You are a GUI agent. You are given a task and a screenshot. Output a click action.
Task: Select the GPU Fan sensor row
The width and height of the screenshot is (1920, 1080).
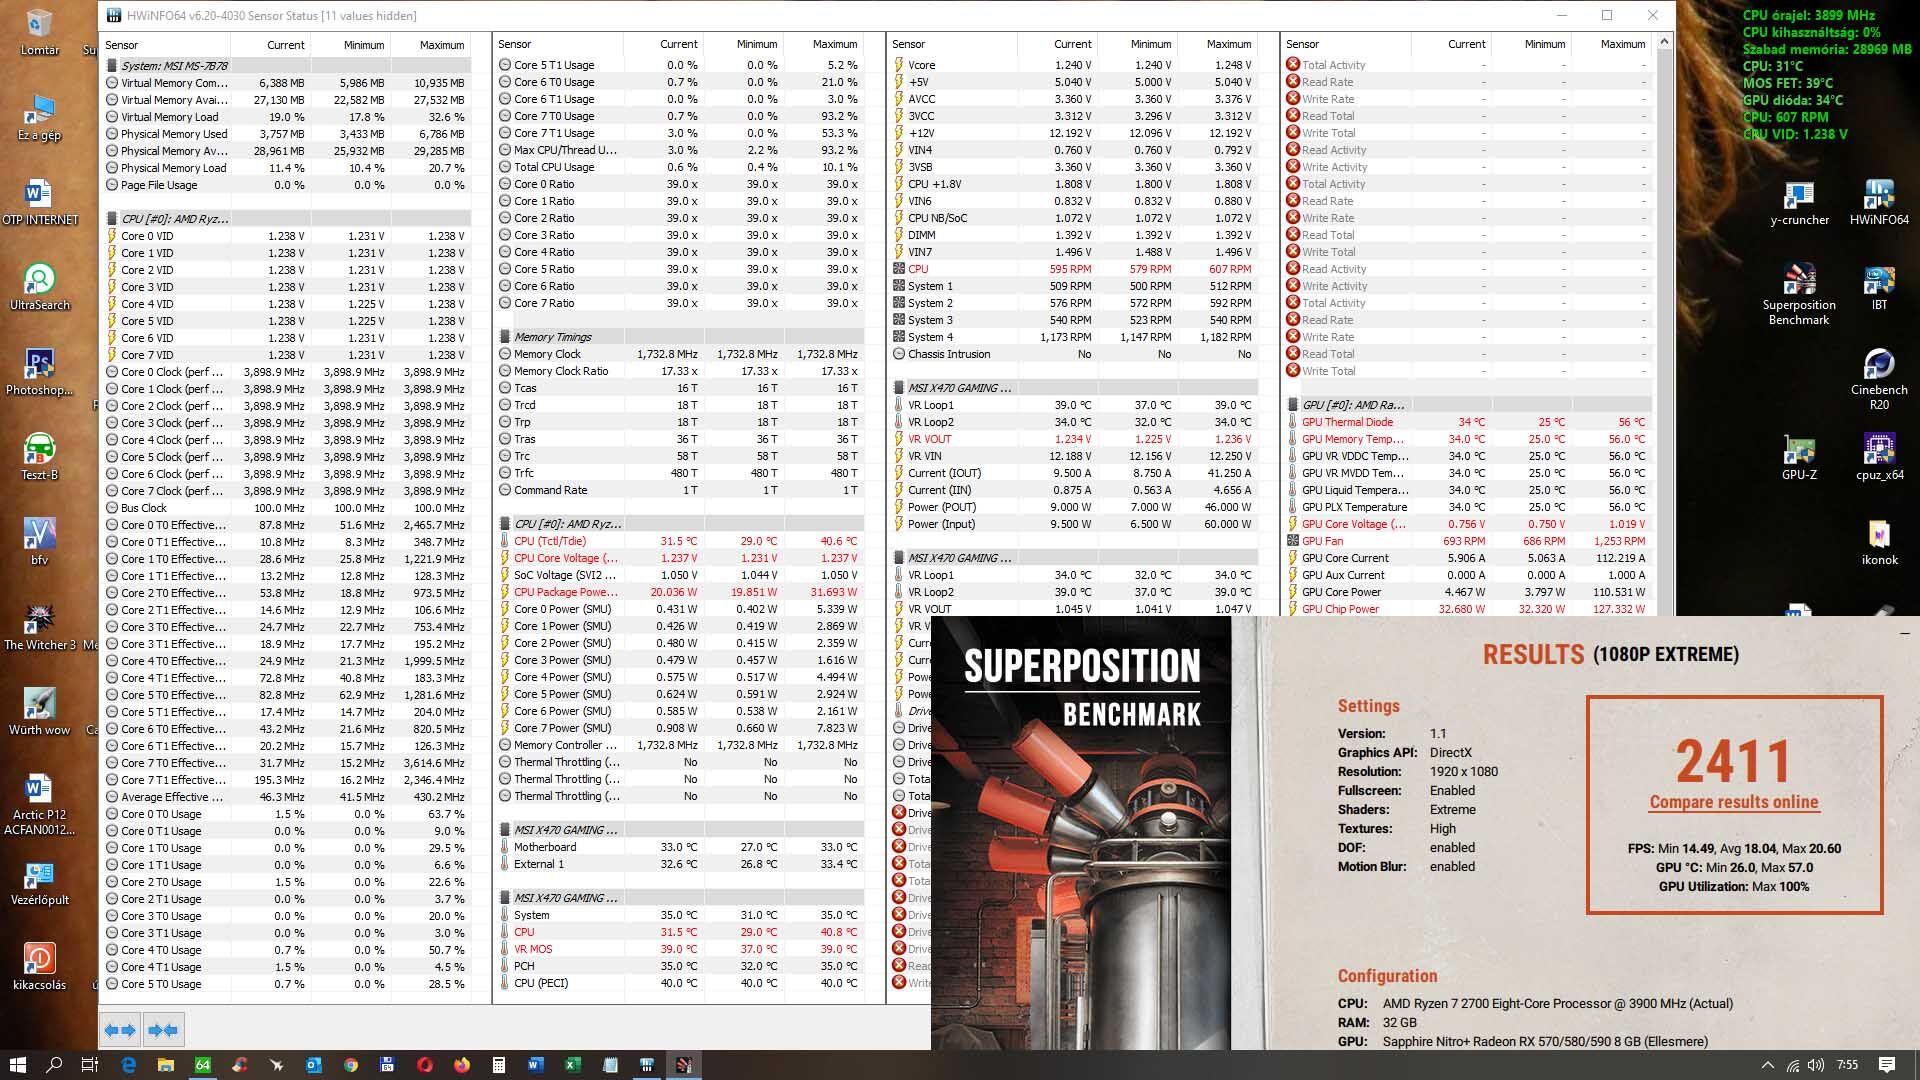pyautogui.click(x=1467, y=541)
